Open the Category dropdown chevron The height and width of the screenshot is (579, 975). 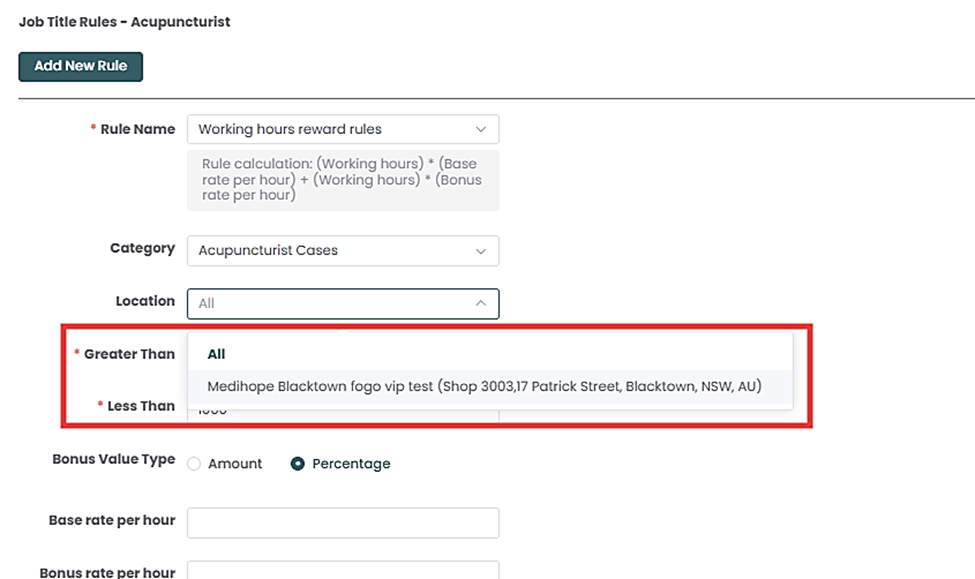tap(480, 250)
